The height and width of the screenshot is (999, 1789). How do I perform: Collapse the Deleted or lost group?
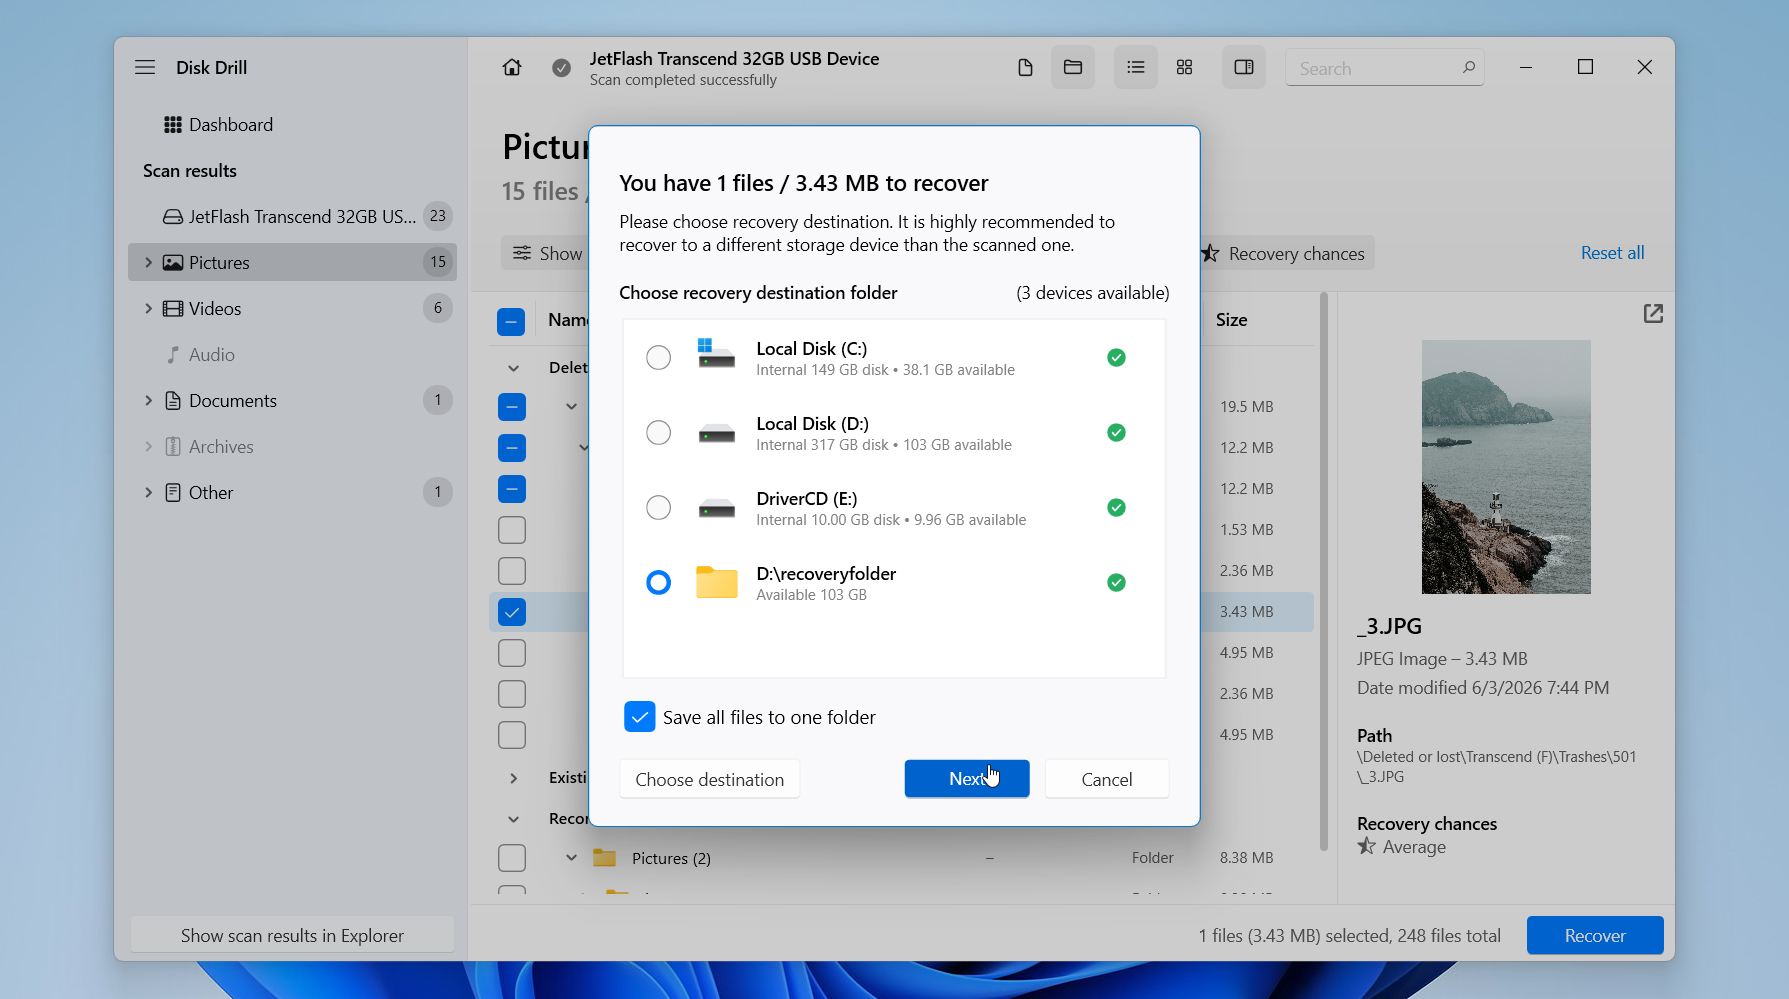point(513,368)
